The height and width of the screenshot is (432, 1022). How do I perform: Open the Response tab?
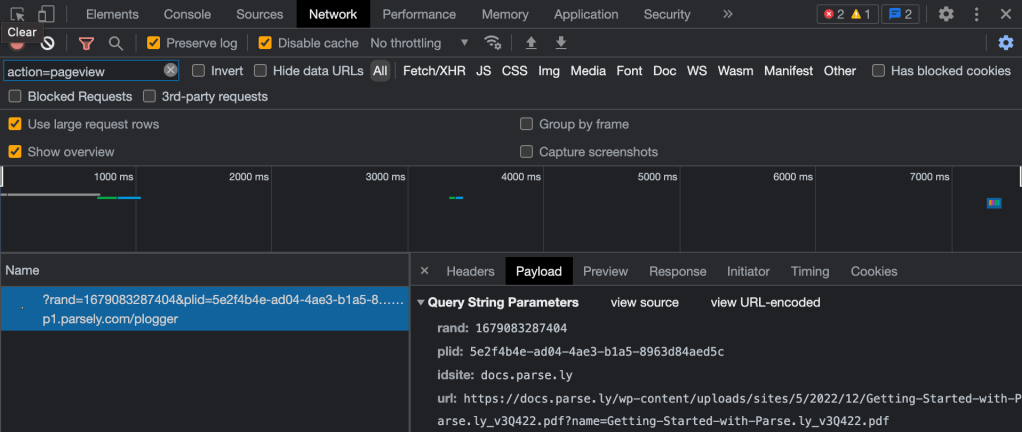678,271
